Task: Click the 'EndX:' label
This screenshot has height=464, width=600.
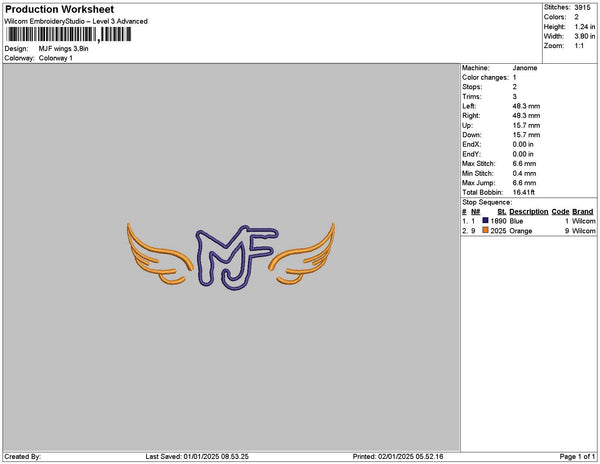Action: (x=472, y=144)
